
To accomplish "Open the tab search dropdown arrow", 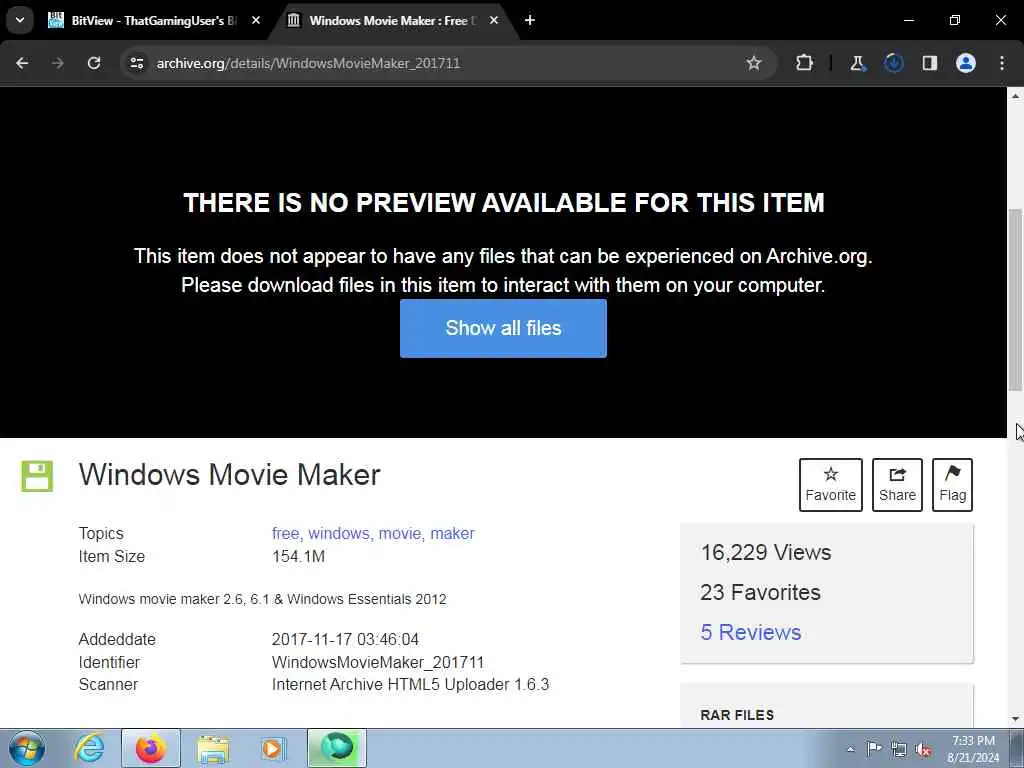I will pos(20,20).
